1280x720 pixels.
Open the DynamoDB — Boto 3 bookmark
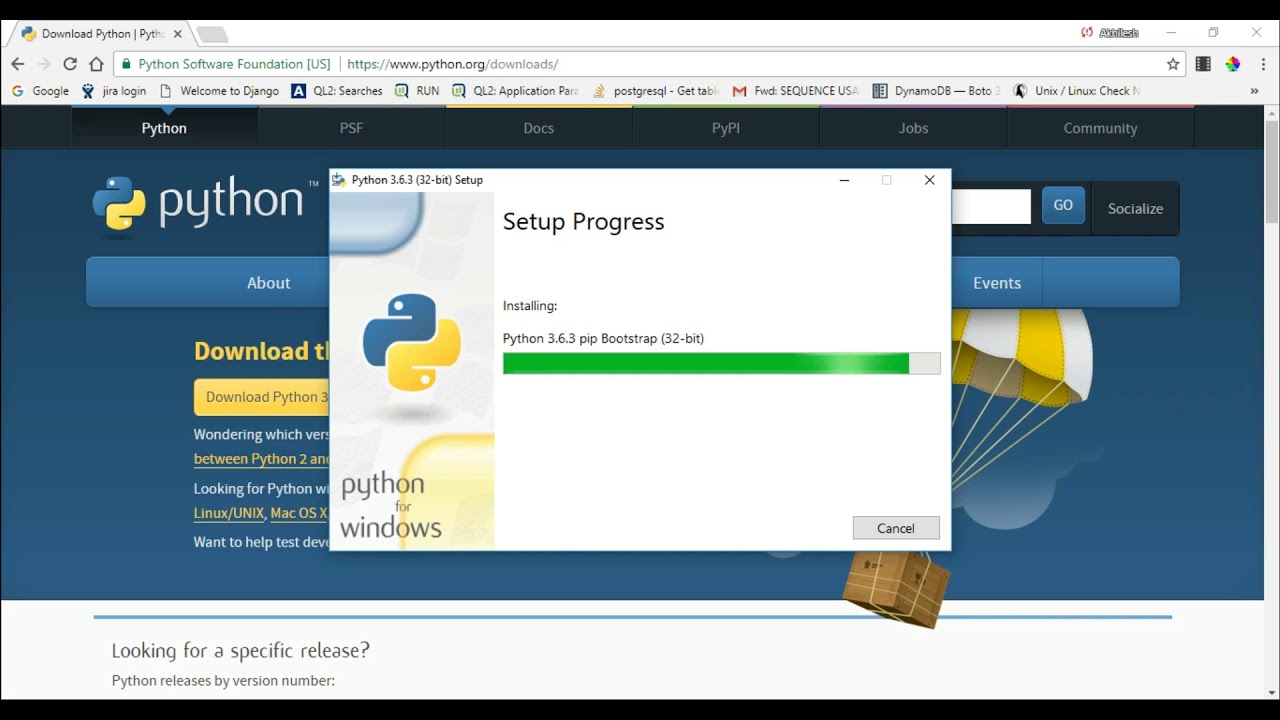(937, 91)
